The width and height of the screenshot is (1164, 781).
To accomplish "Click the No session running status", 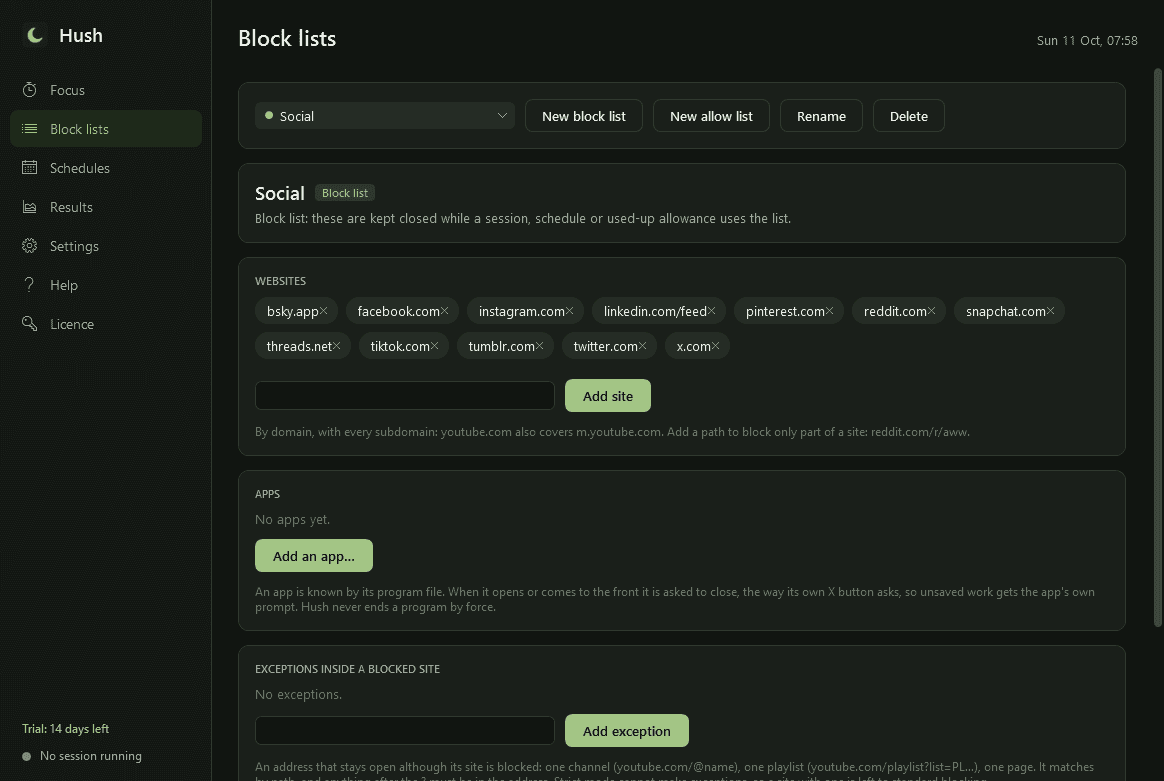I will tap(82, 756).
